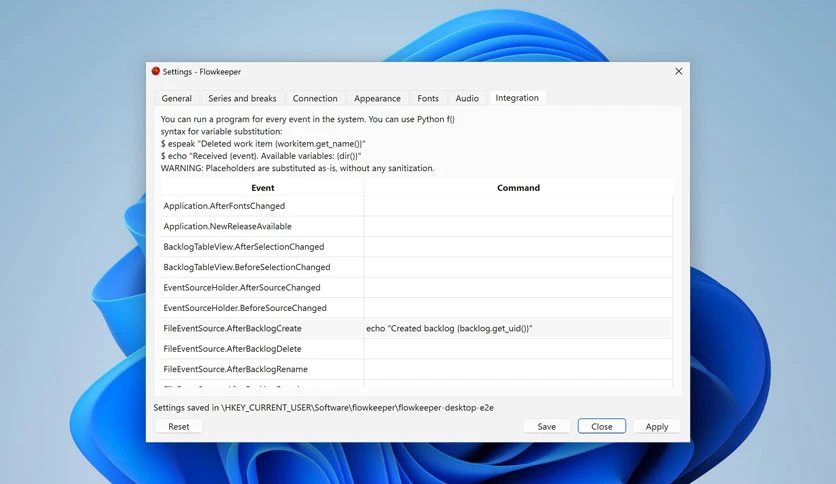Click the Flowkeeper tomato icon in title bar
The width and height of the screenshot is (836, 484).
tap(156, 71)
